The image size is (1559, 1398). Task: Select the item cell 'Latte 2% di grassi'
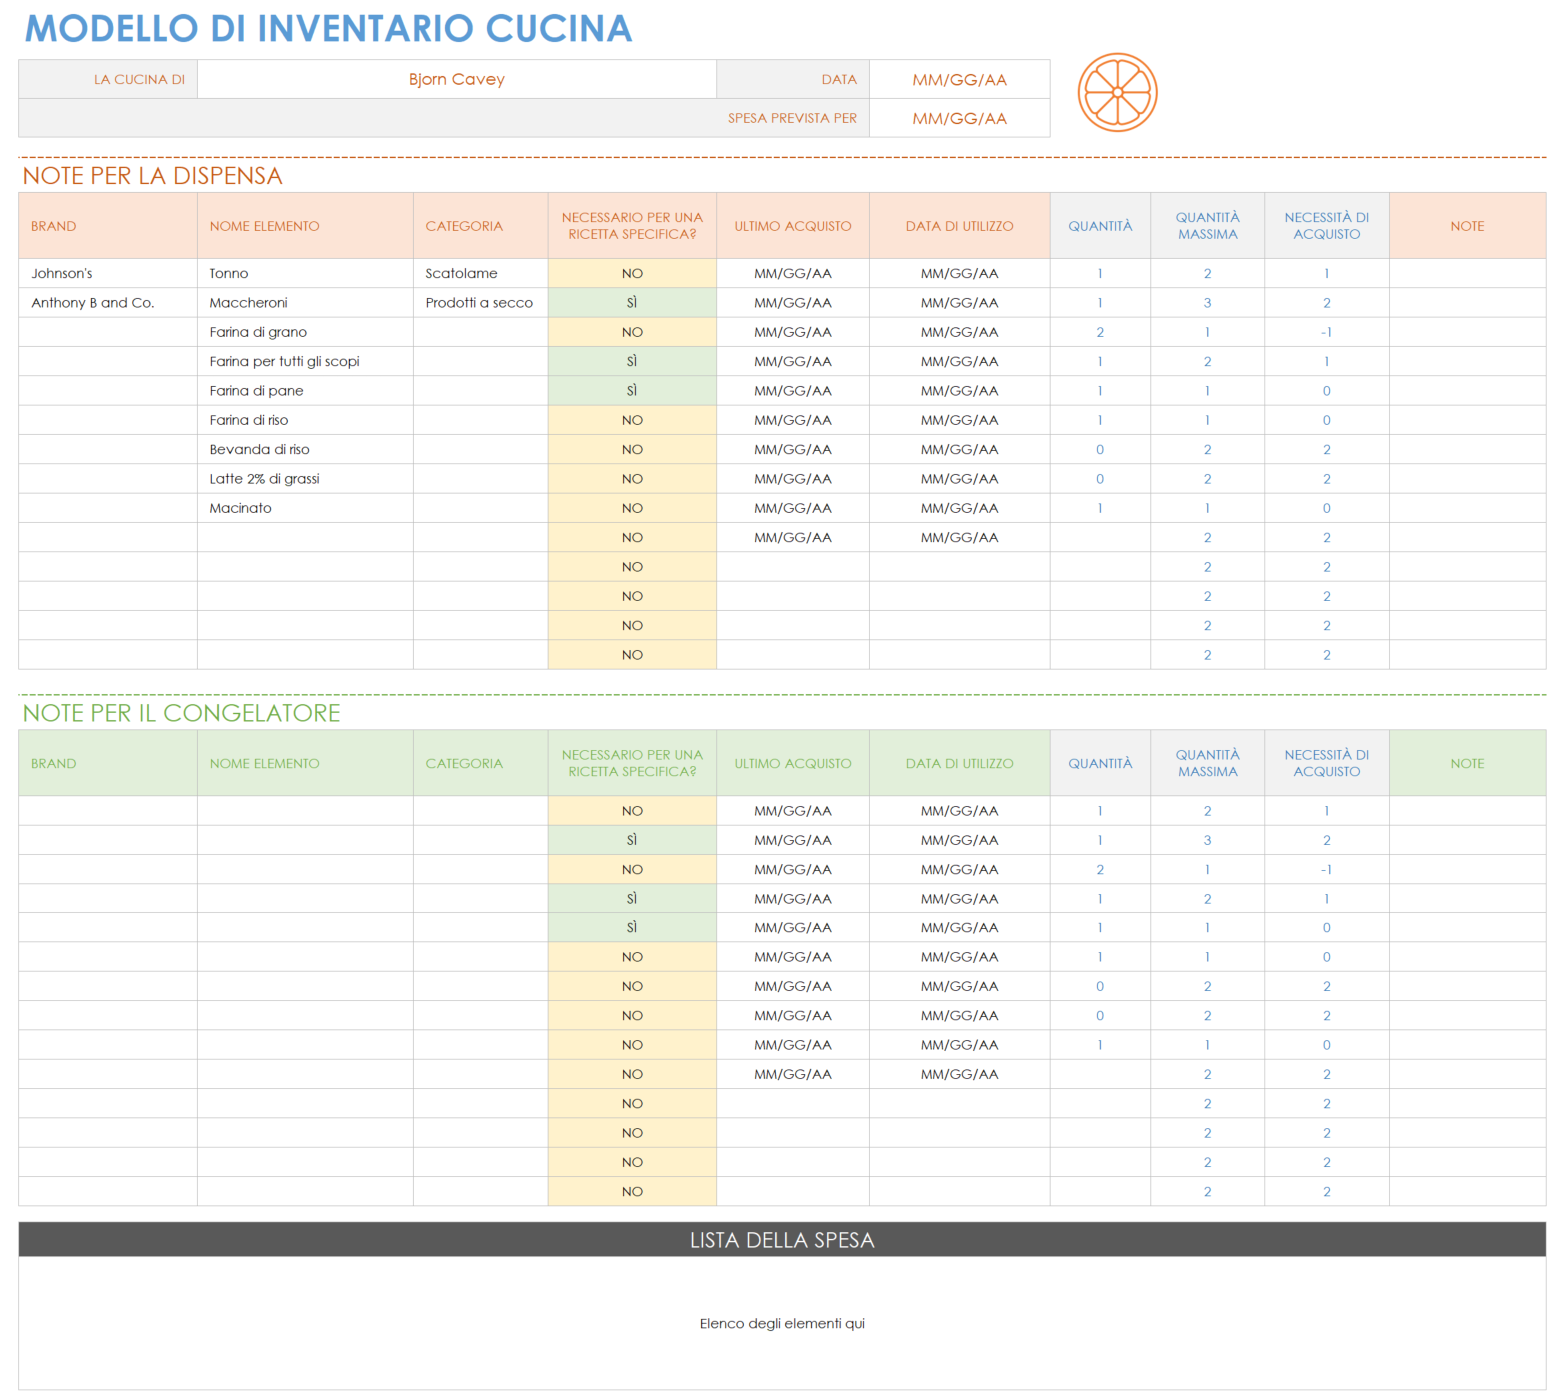tap(305, 479)
